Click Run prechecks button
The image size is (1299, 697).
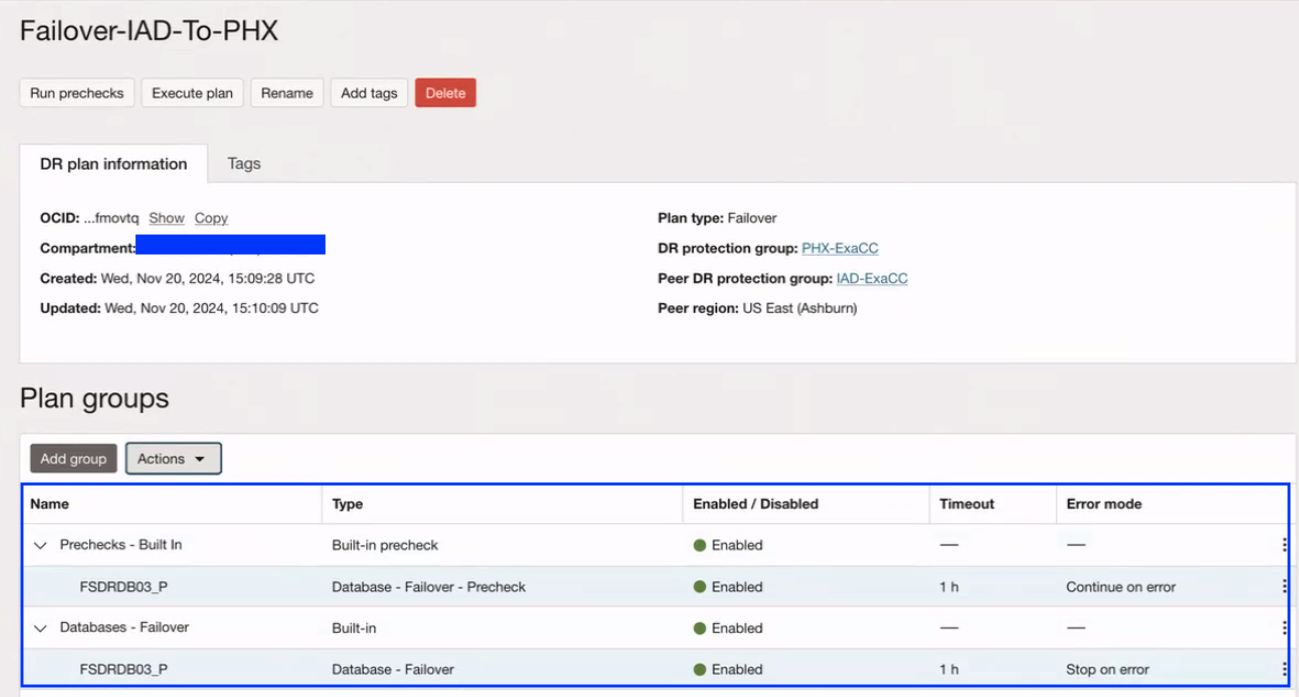coord(77,93)
